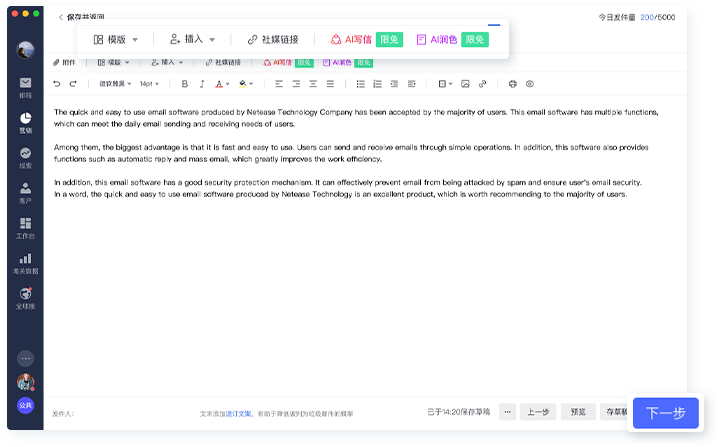
Task: Open 海关数据 customs data in sidebar
Action: [25, 263]
